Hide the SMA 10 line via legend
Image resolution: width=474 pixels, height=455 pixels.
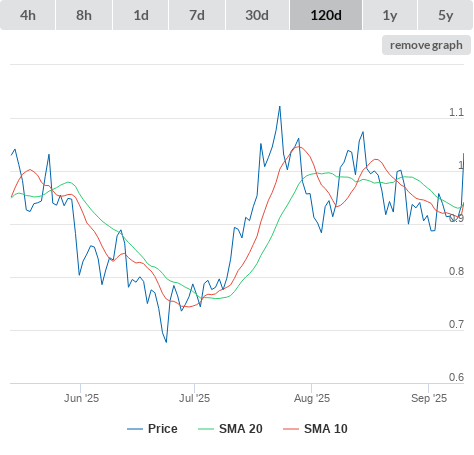point(326,429)
